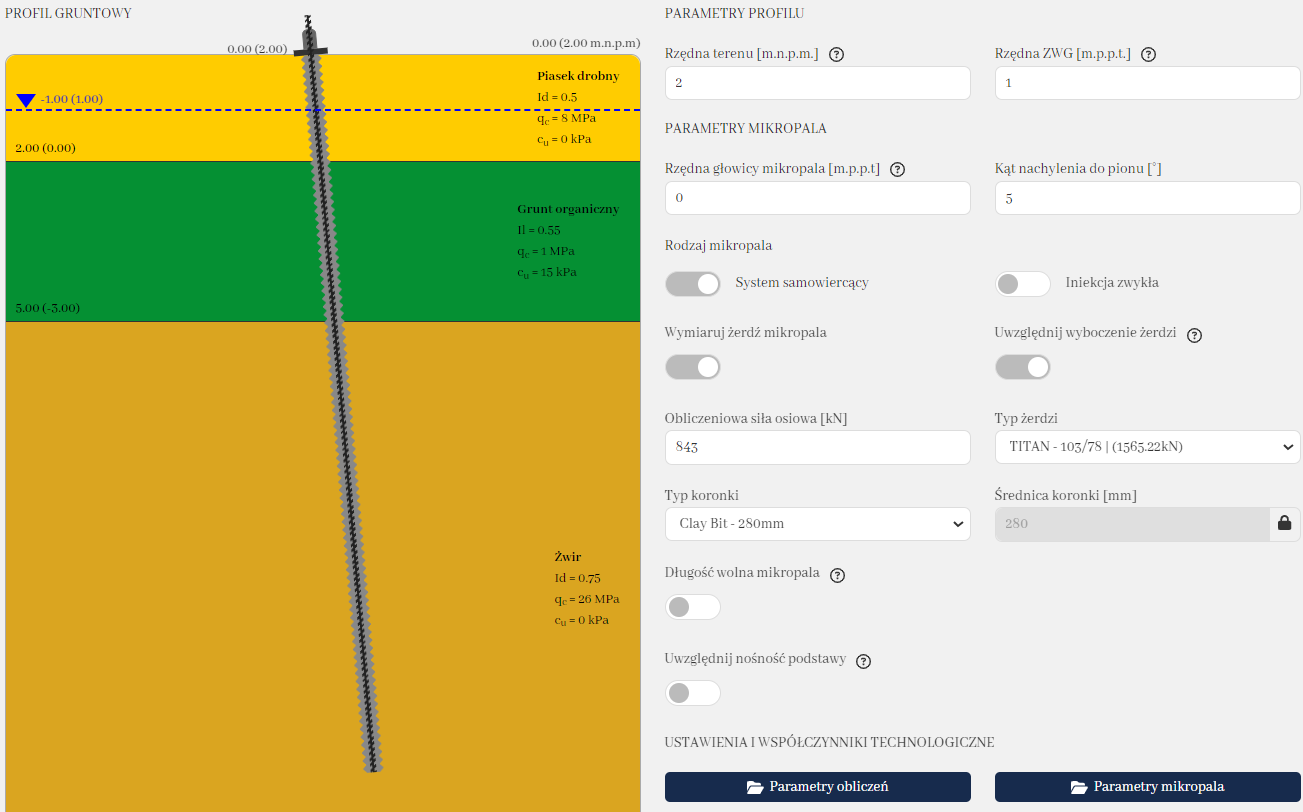Toggle the System samowiercący switch
Screen dimensions: 1303x812
pyautogui.click(x=693, y=284)
